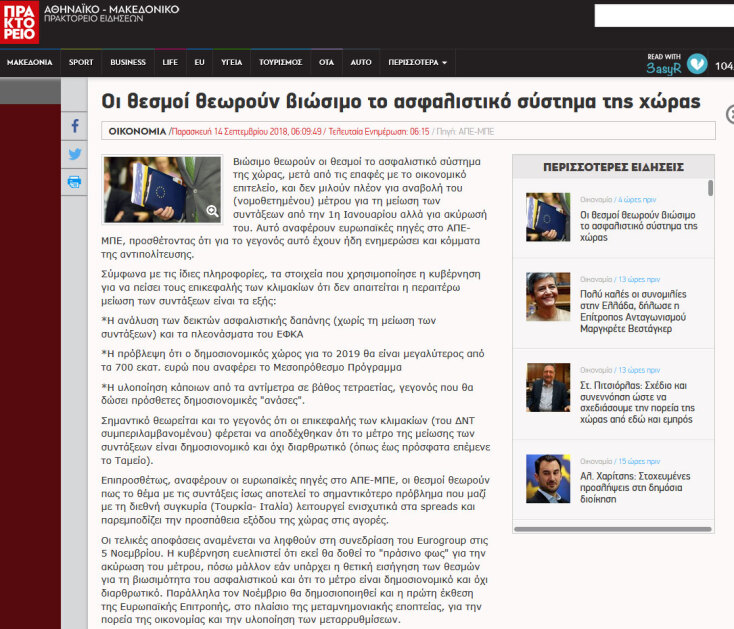
Task: Click the print article icon
Action: point(75,182)
